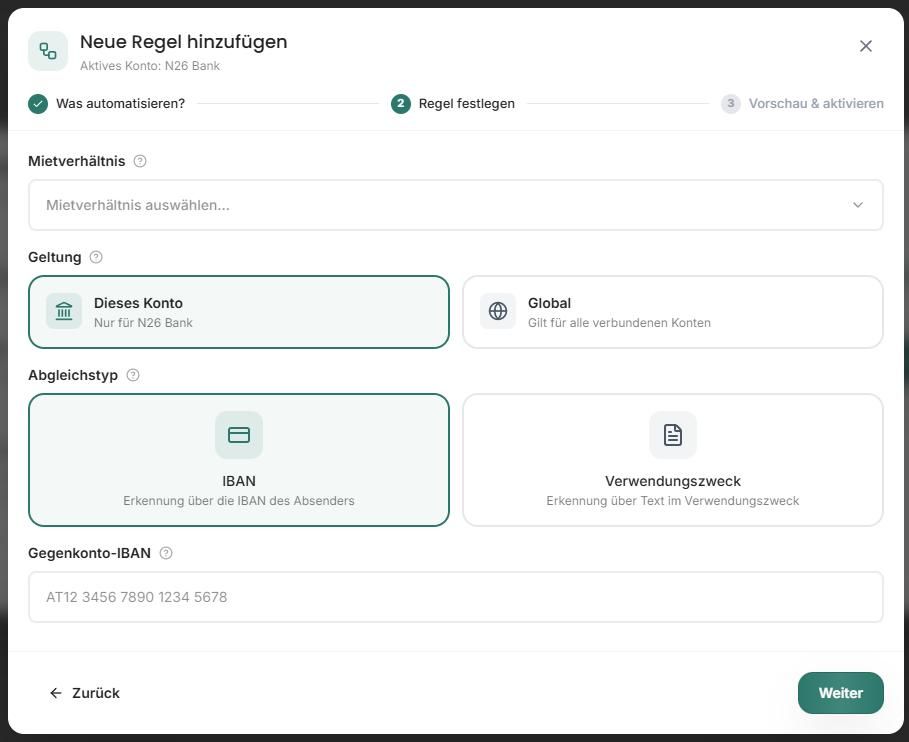Show help for Gegenkonto-IBAN
909x742 pixels.
(166, 553)
